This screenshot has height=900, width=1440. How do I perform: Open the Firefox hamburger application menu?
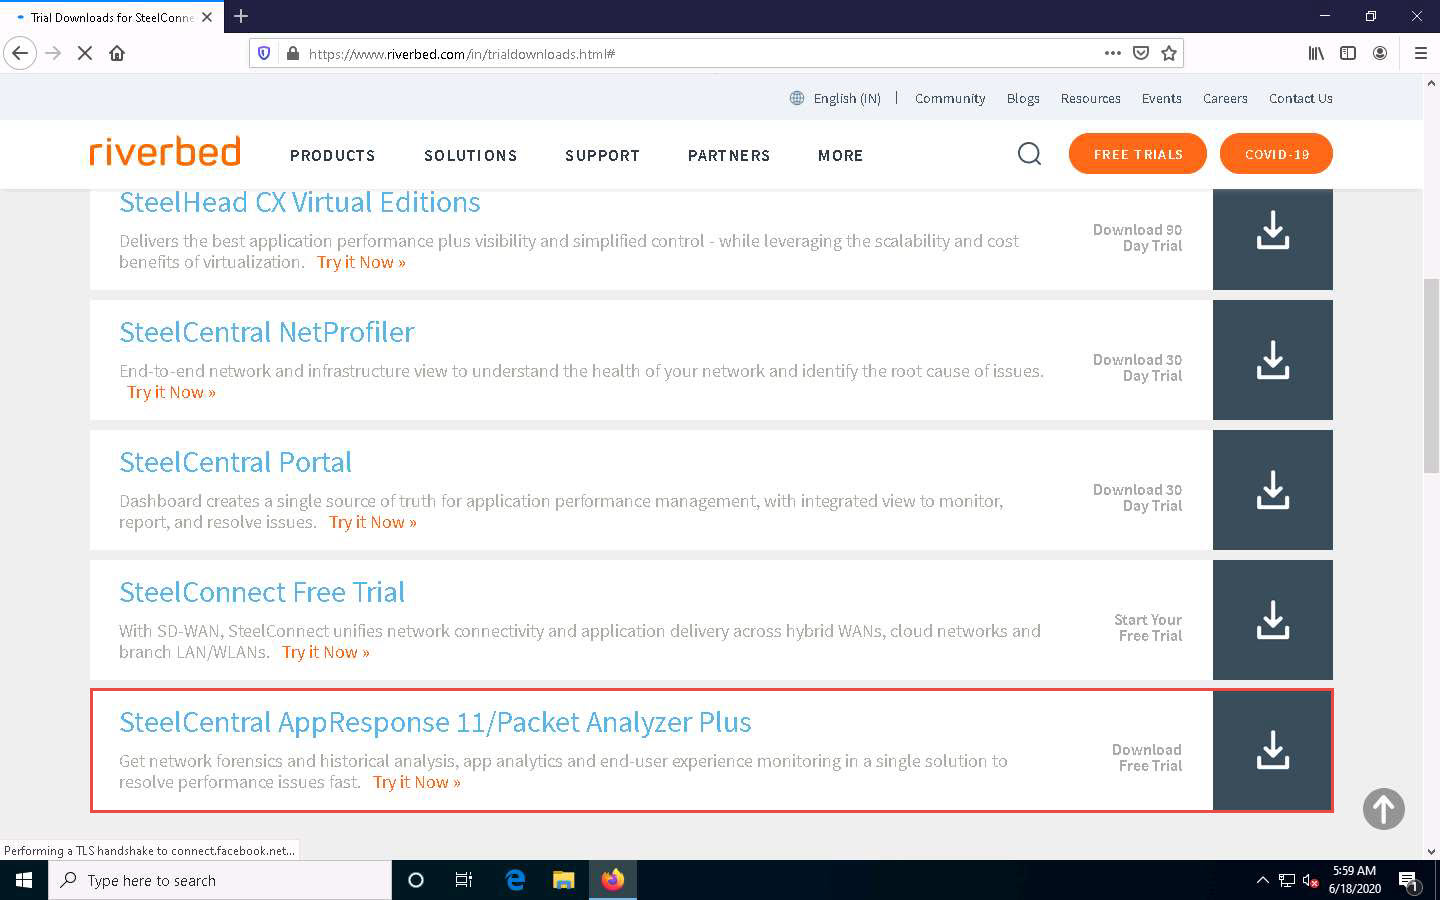pyautogui.click(x=1420, y=53)
